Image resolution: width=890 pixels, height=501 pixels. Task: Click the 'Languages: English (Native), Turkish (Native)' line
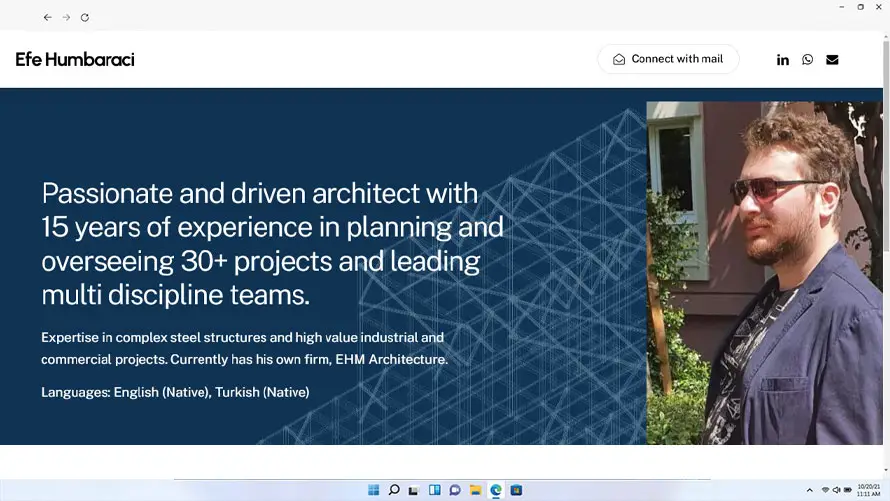coord(175,392)
